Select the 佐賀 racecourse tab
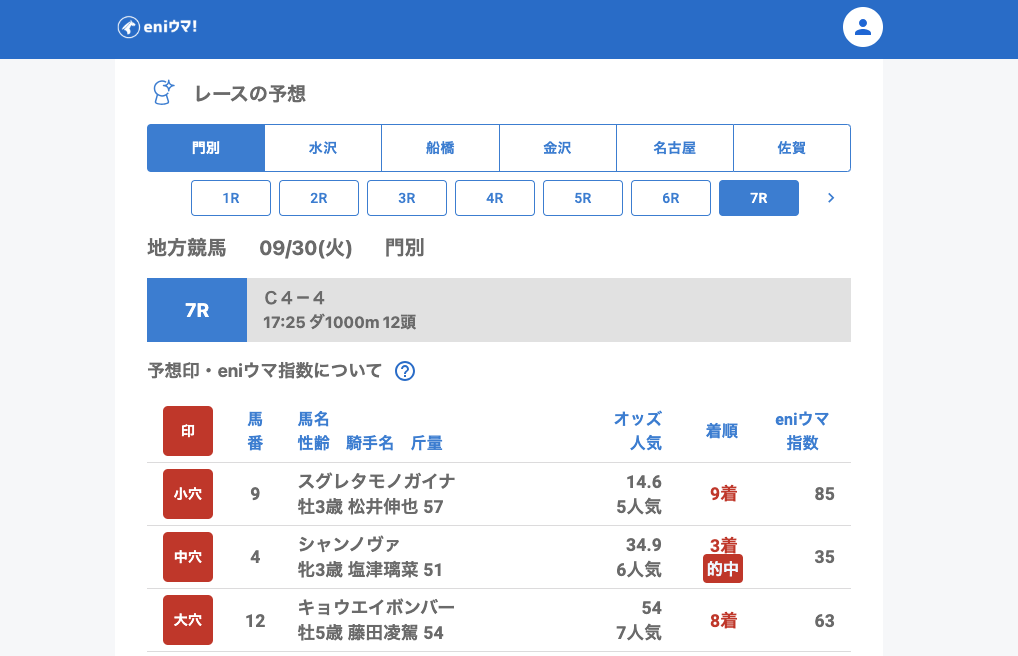Image resolution: width=1018 pixels, height=656 pixels. pos(791,148)
